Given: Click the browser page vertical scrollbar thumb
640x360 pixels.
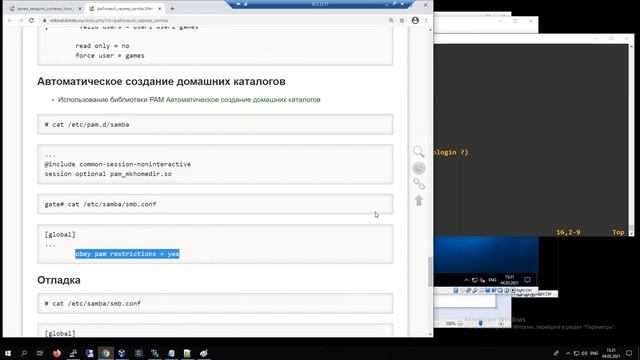Looking at the screenshot, I should (x=430, y=272).
